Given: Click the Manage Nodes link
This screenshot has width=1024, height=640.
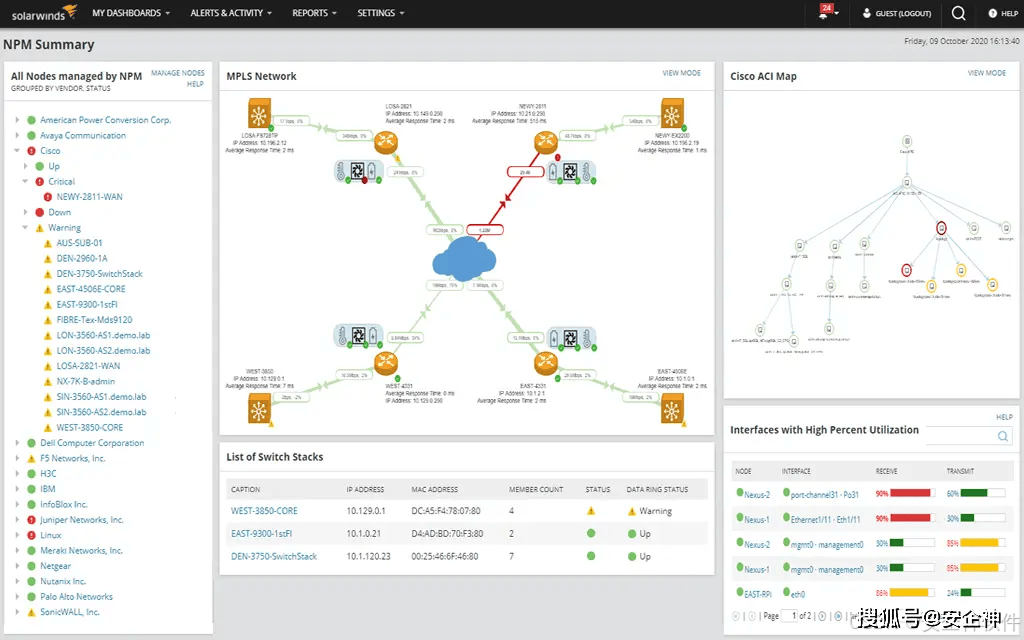Looking at the screenshot, I should [x=178, y=73].
